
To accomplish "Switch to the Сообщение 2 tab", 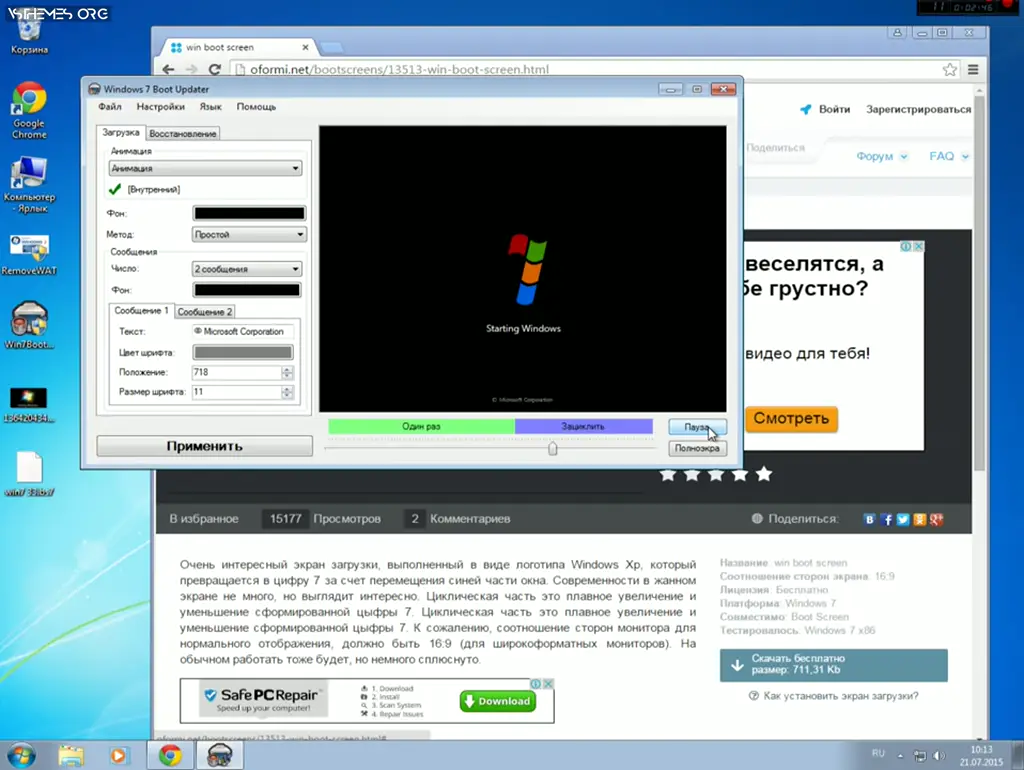I will coord(204,311).
